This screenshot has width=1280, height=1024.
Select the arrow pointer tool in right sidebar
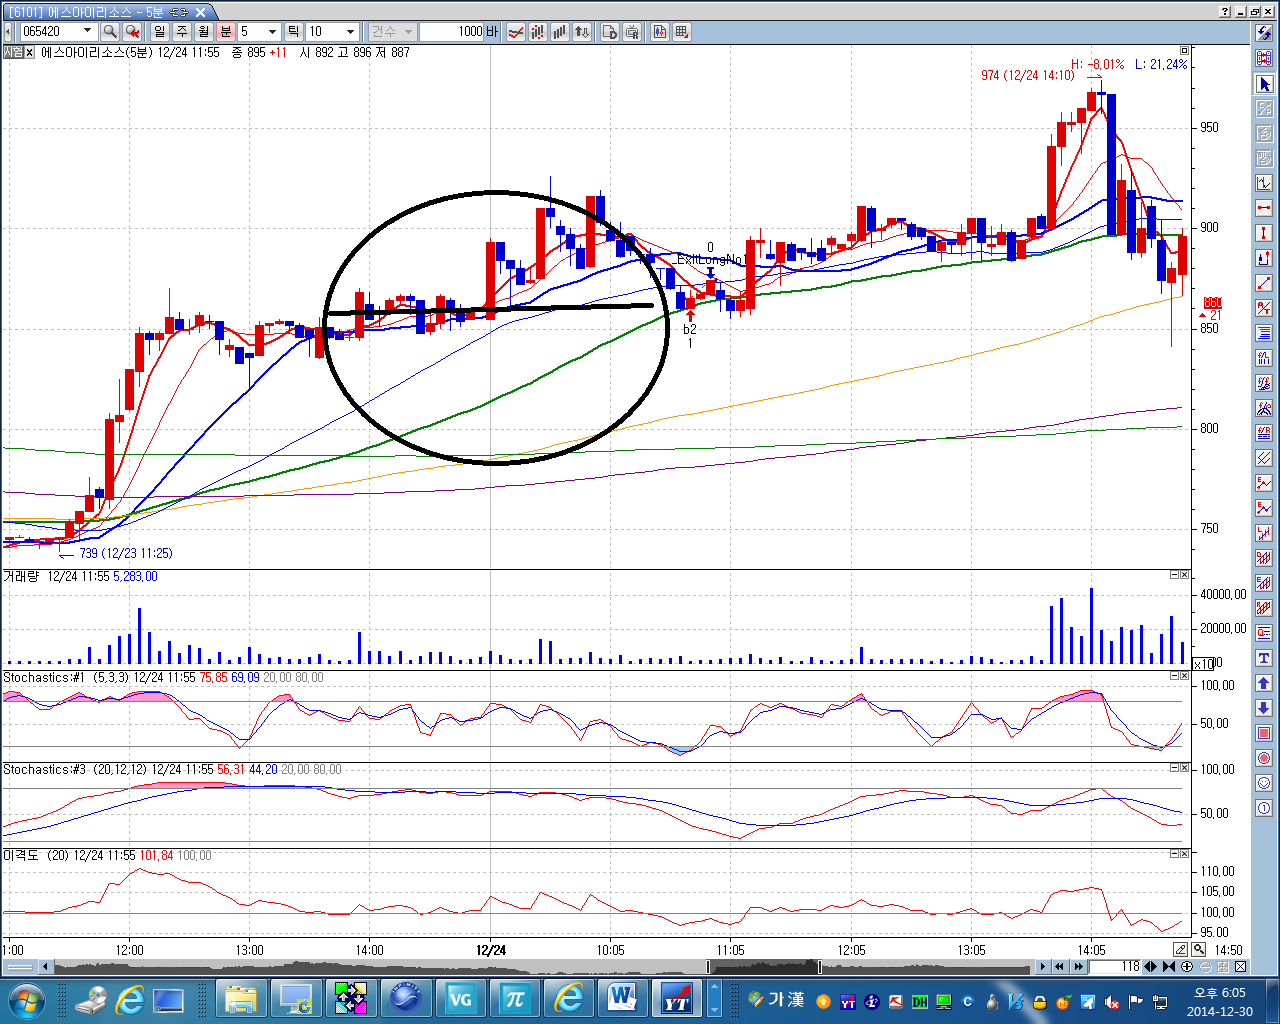point(1264,84)
